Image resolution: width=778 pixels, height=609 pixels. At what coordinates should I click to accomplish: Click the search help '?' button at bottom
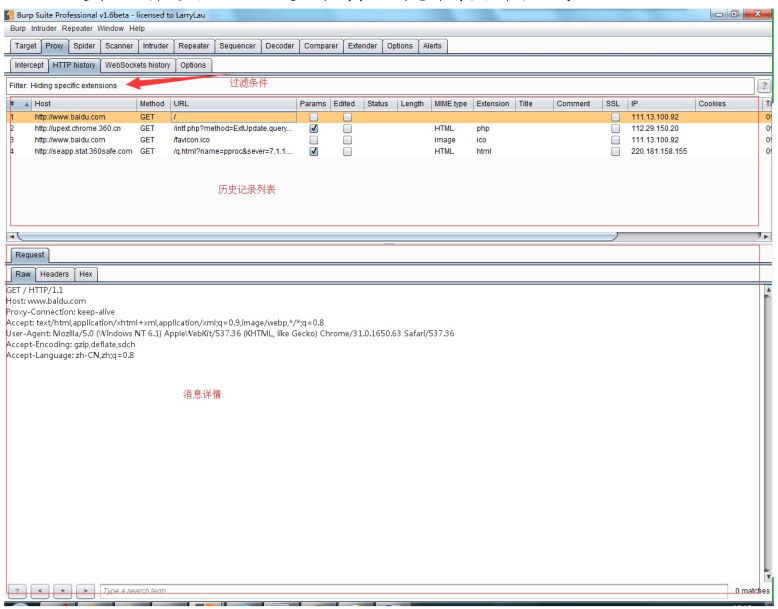(17, 591)
